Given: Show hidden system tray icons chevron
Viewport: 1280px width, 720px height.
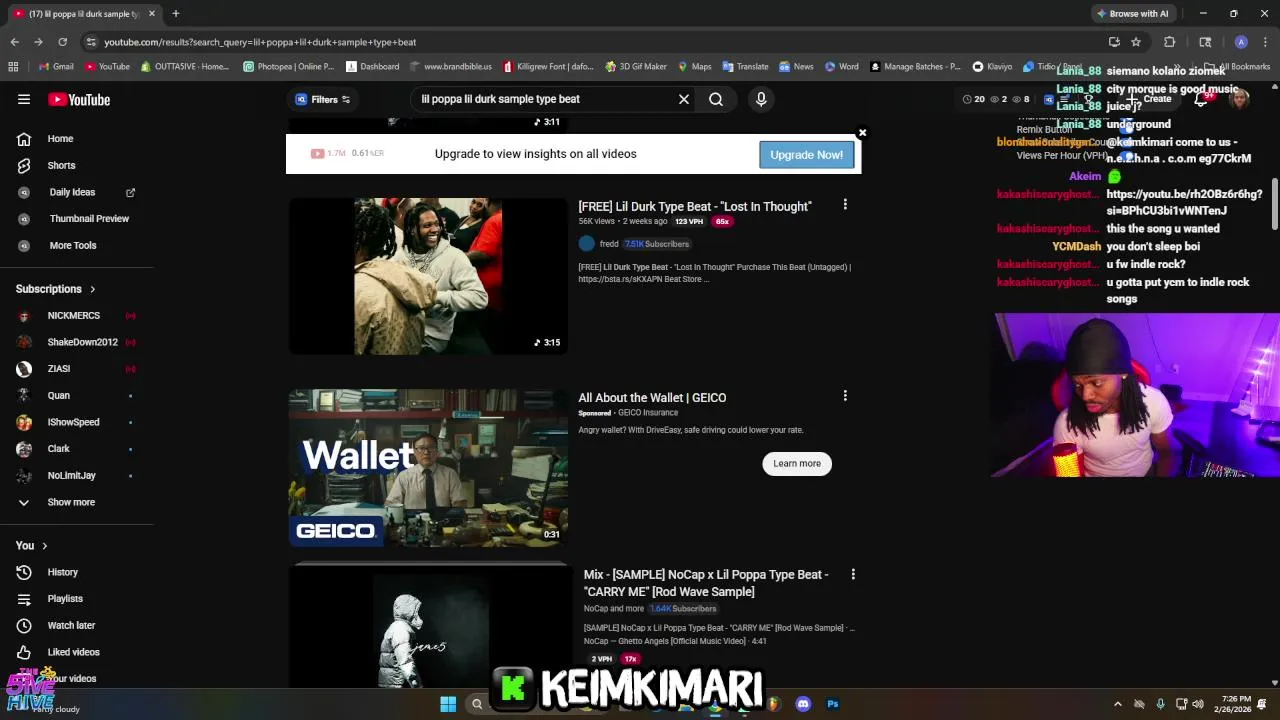Looking at the screenshot, I should pyautogui.click(x=1118, y=704).
